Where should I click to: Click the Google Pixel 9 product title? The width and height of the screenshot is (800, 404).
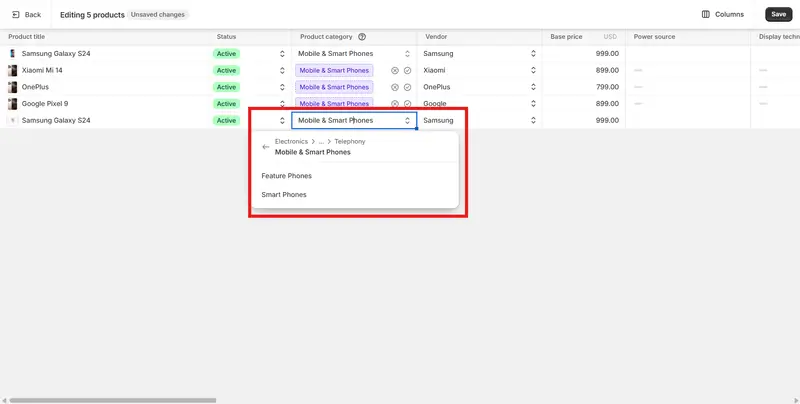pyautogui.click(x=45, y=104)
